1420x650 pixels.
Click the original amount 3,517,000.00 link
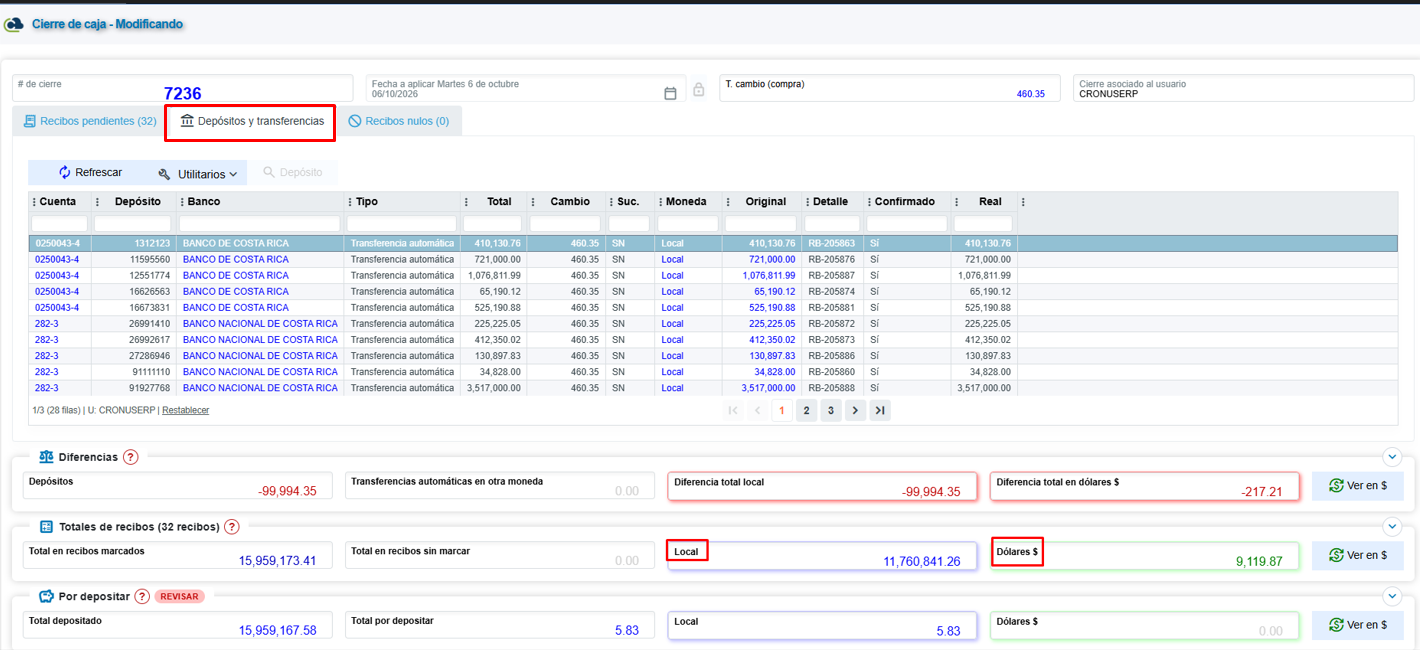768,388
